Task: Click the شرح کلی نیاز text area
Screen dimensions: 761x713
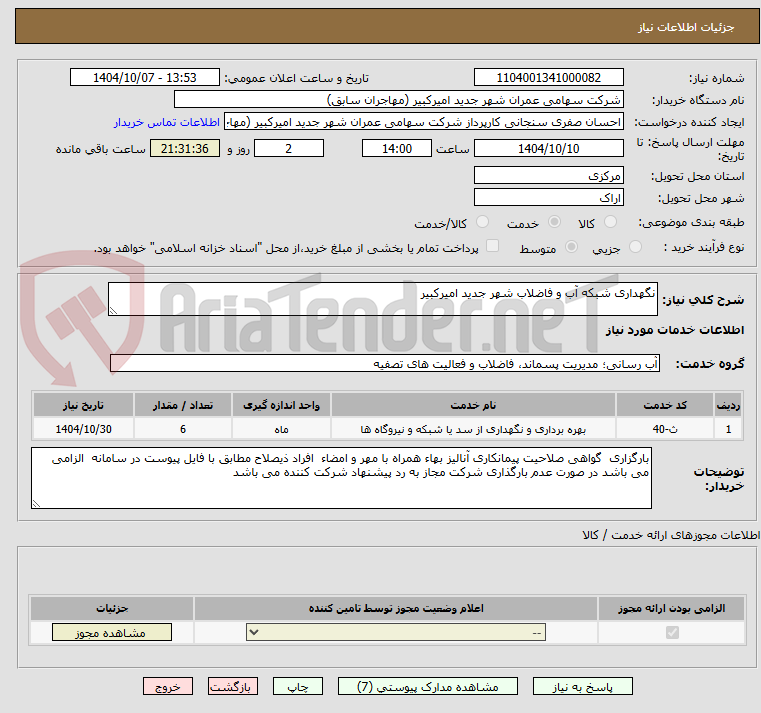Action: (383, 299)
